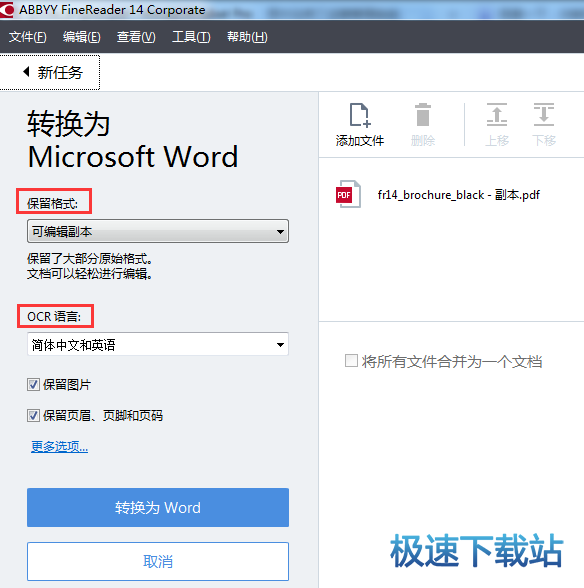The width and height of the screenshot is (584, 588).
Task: Click the Delete trash icon
Action: (x=423, y=115)
